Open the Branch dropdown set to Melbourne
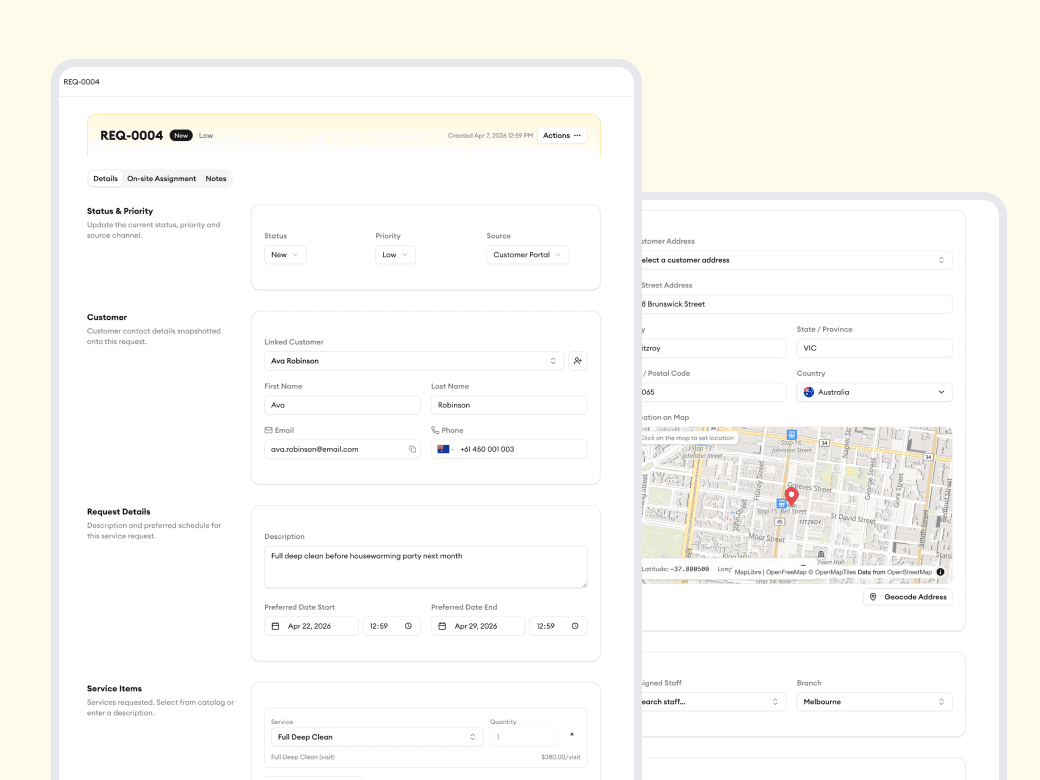Screen dimensions: 1040x780 point(873,701)
